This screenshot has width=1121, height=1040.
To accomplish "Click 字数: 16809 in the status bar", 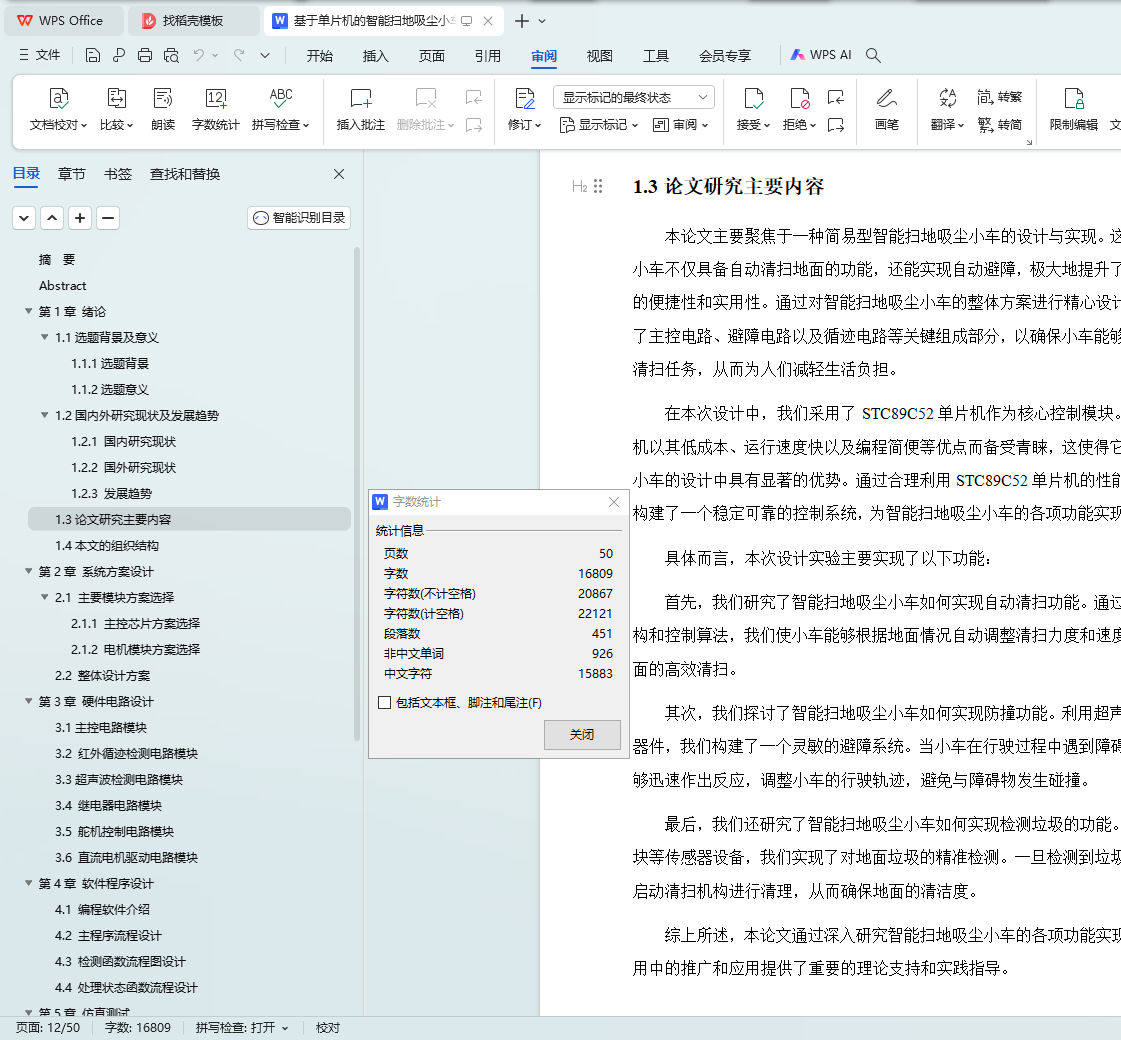I will click(137, 1028).
